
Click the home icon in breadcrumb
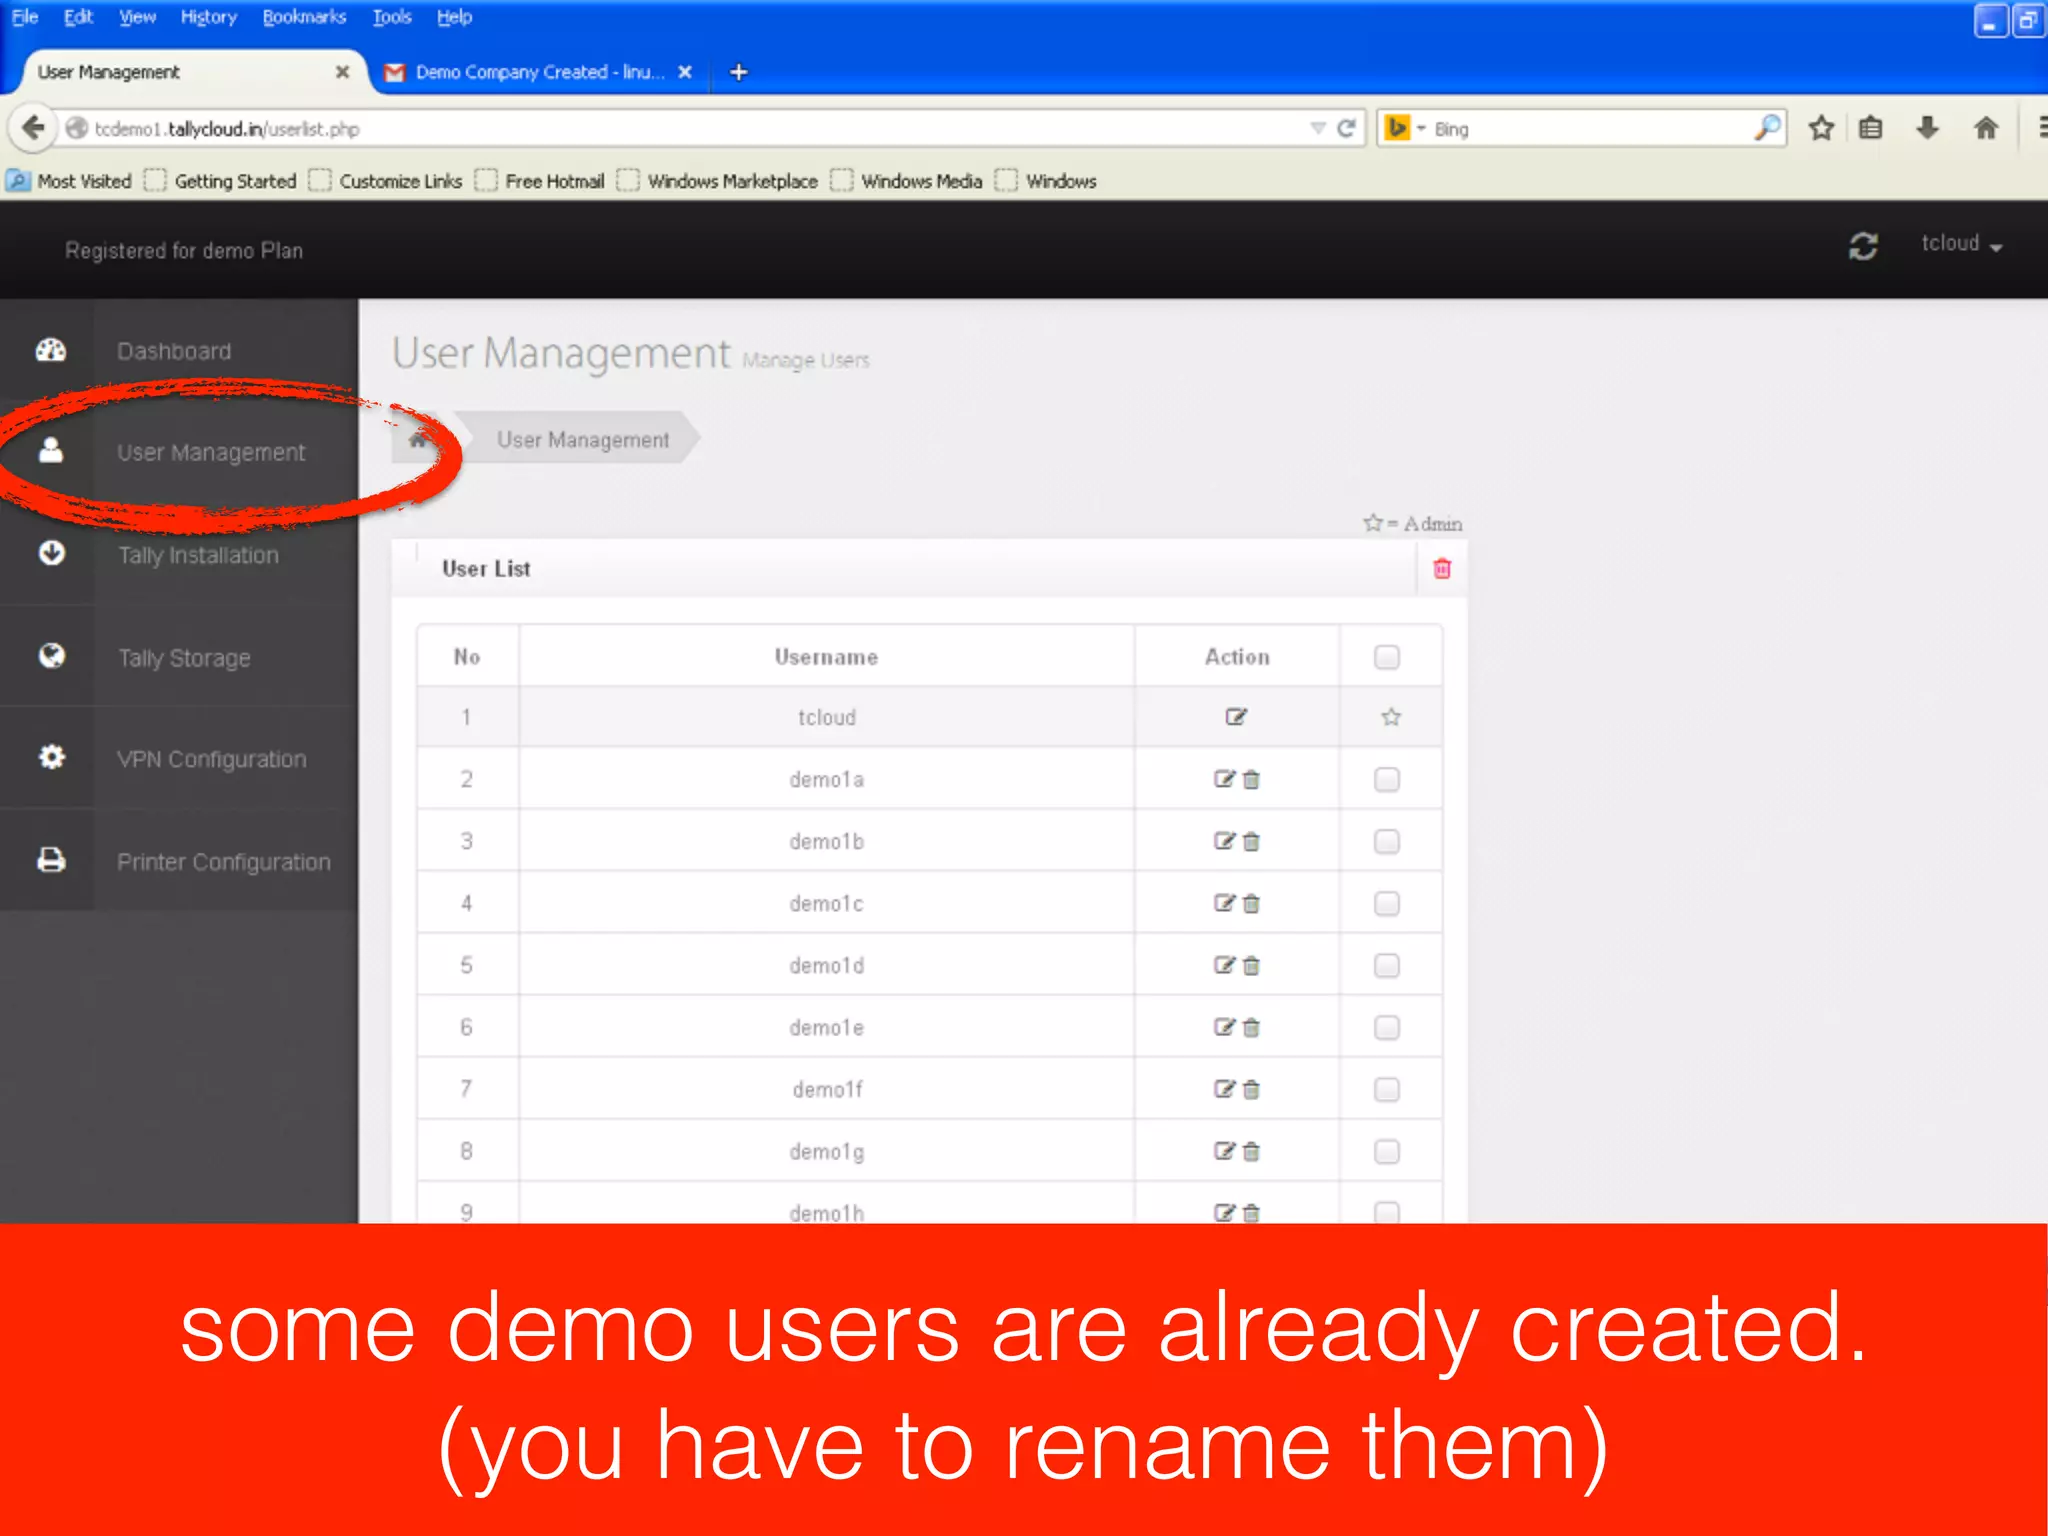click(x=418, y=439)
